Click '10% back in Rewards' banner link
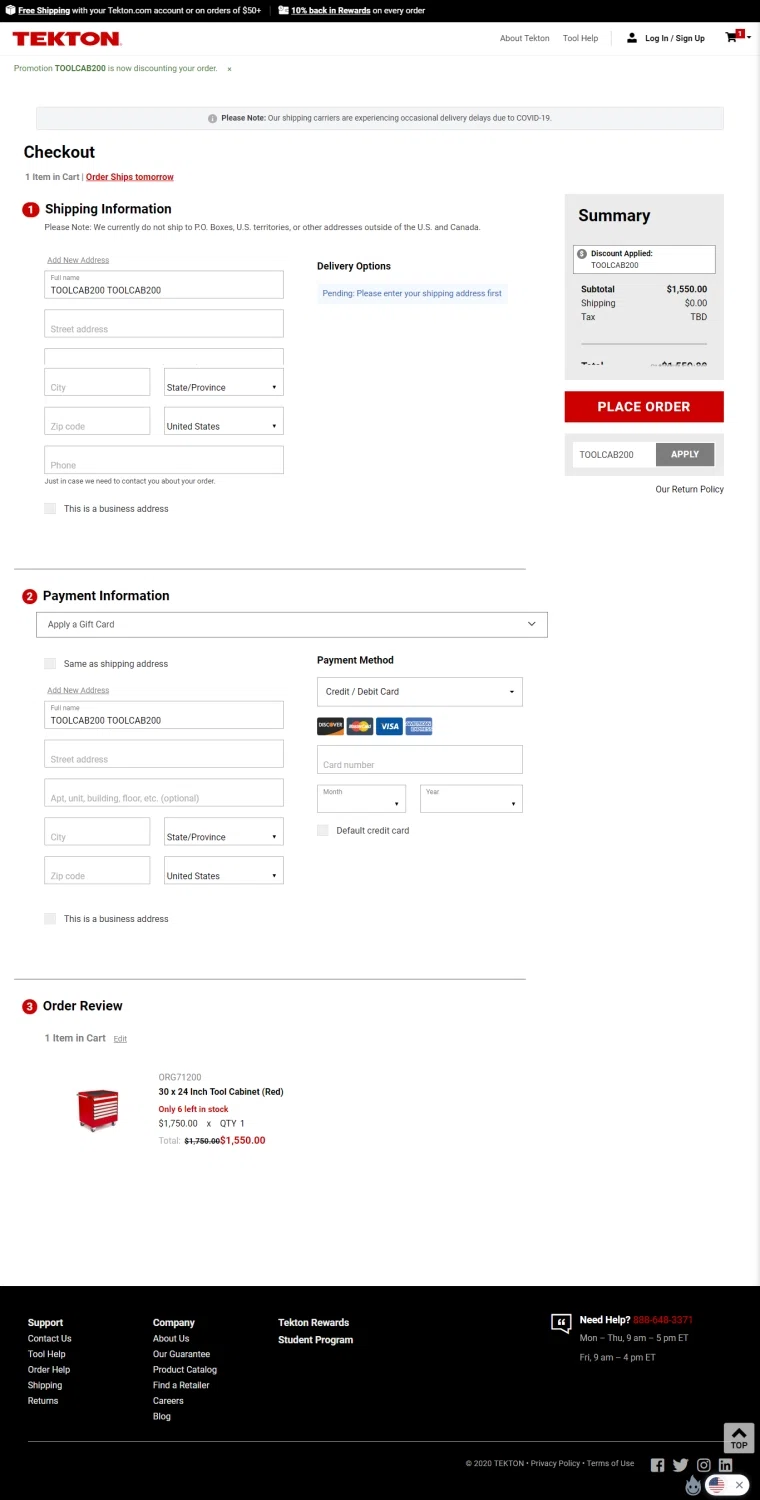 click(331, 10)
